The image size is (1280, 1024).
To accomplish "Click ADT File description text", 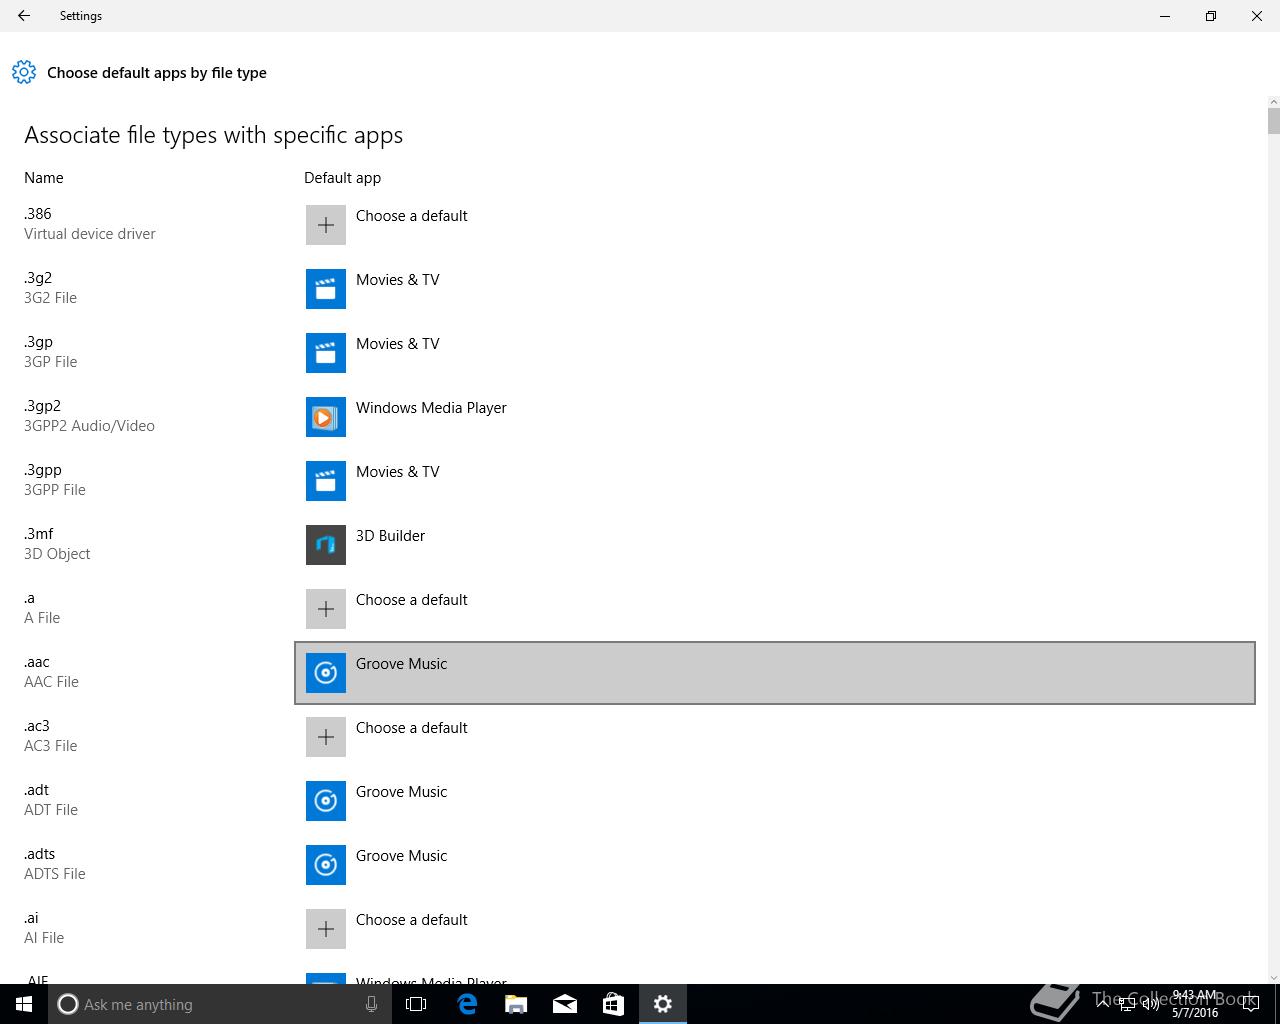I will 51,810.
